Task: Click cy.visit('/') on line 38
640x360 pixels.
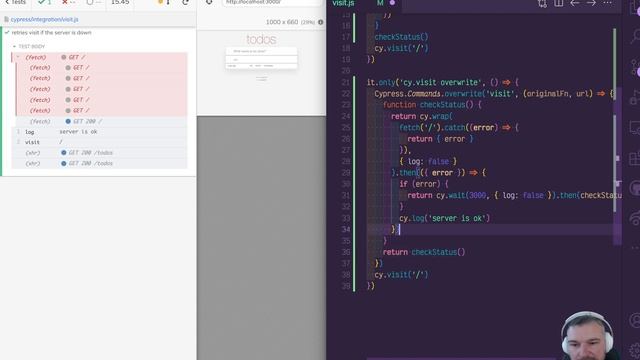Action: (x=401, y=275)
